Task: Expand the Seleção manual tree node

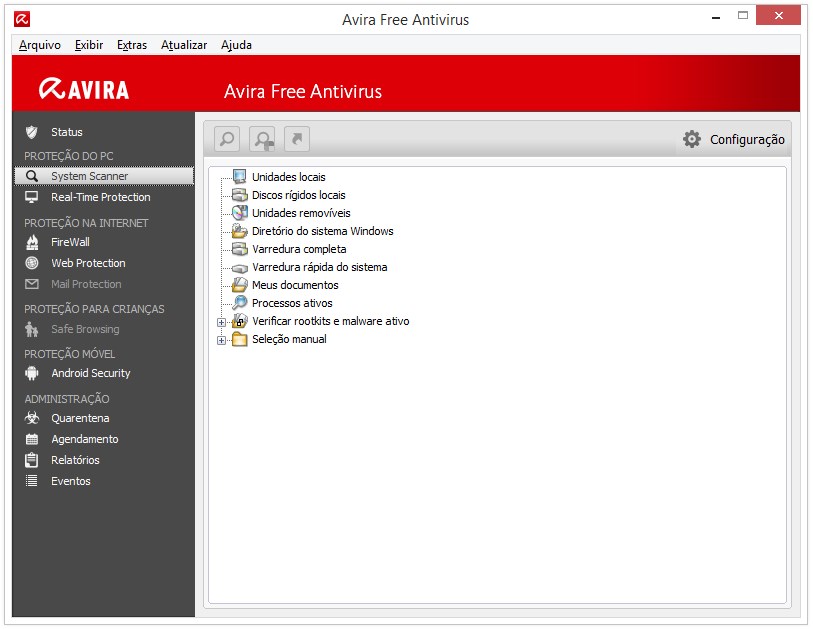Action: [221, 341]
